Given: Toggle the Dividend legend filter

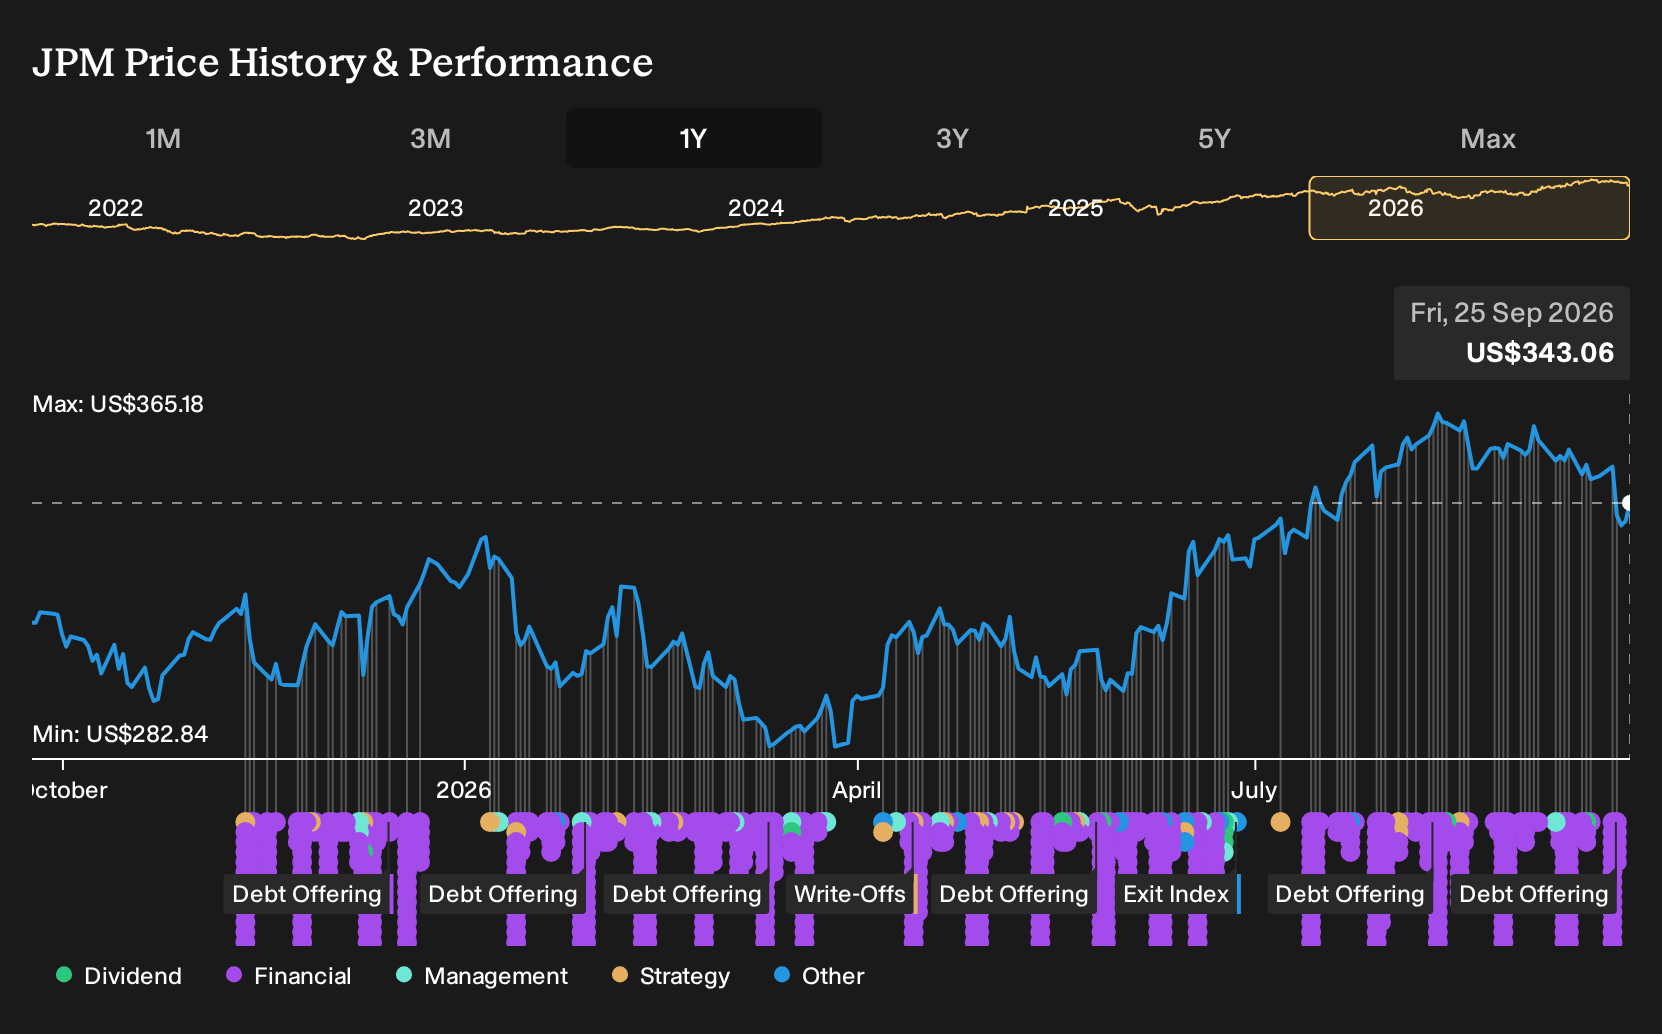Looking at the screenshot, I should (x=119, y=976).
